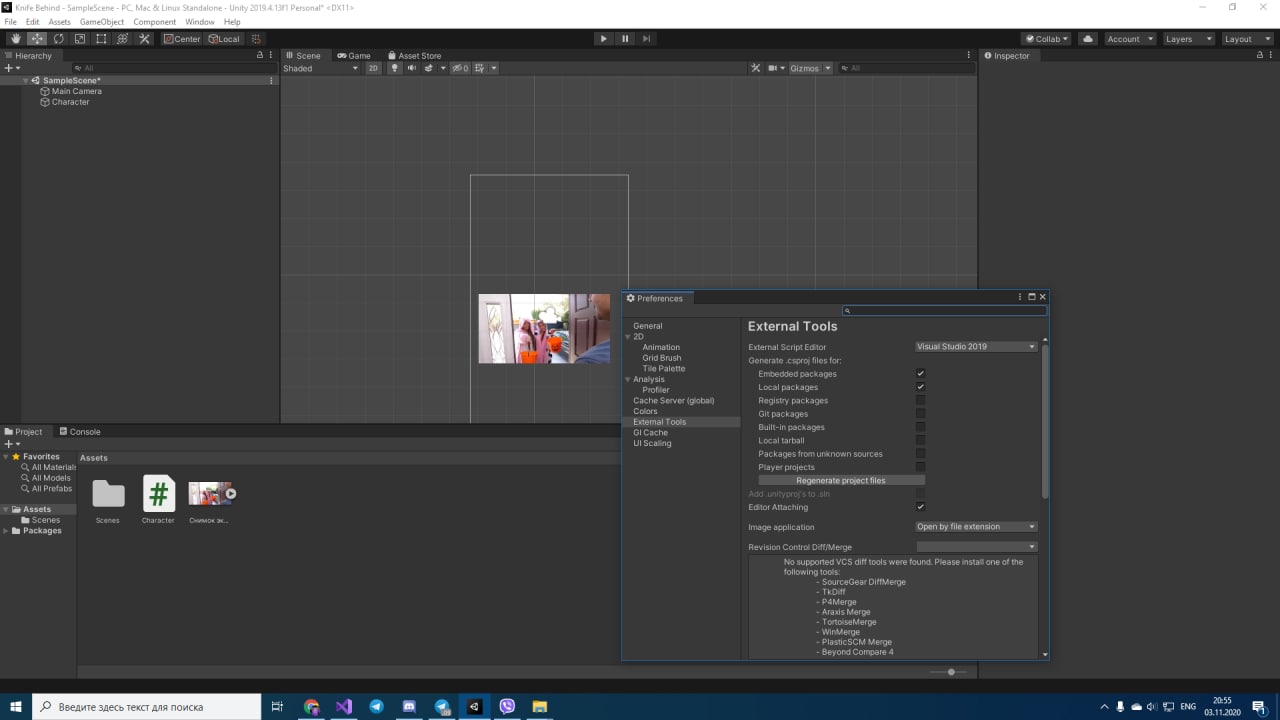Enable Registry packages checkbox

[x=920, y=400]
